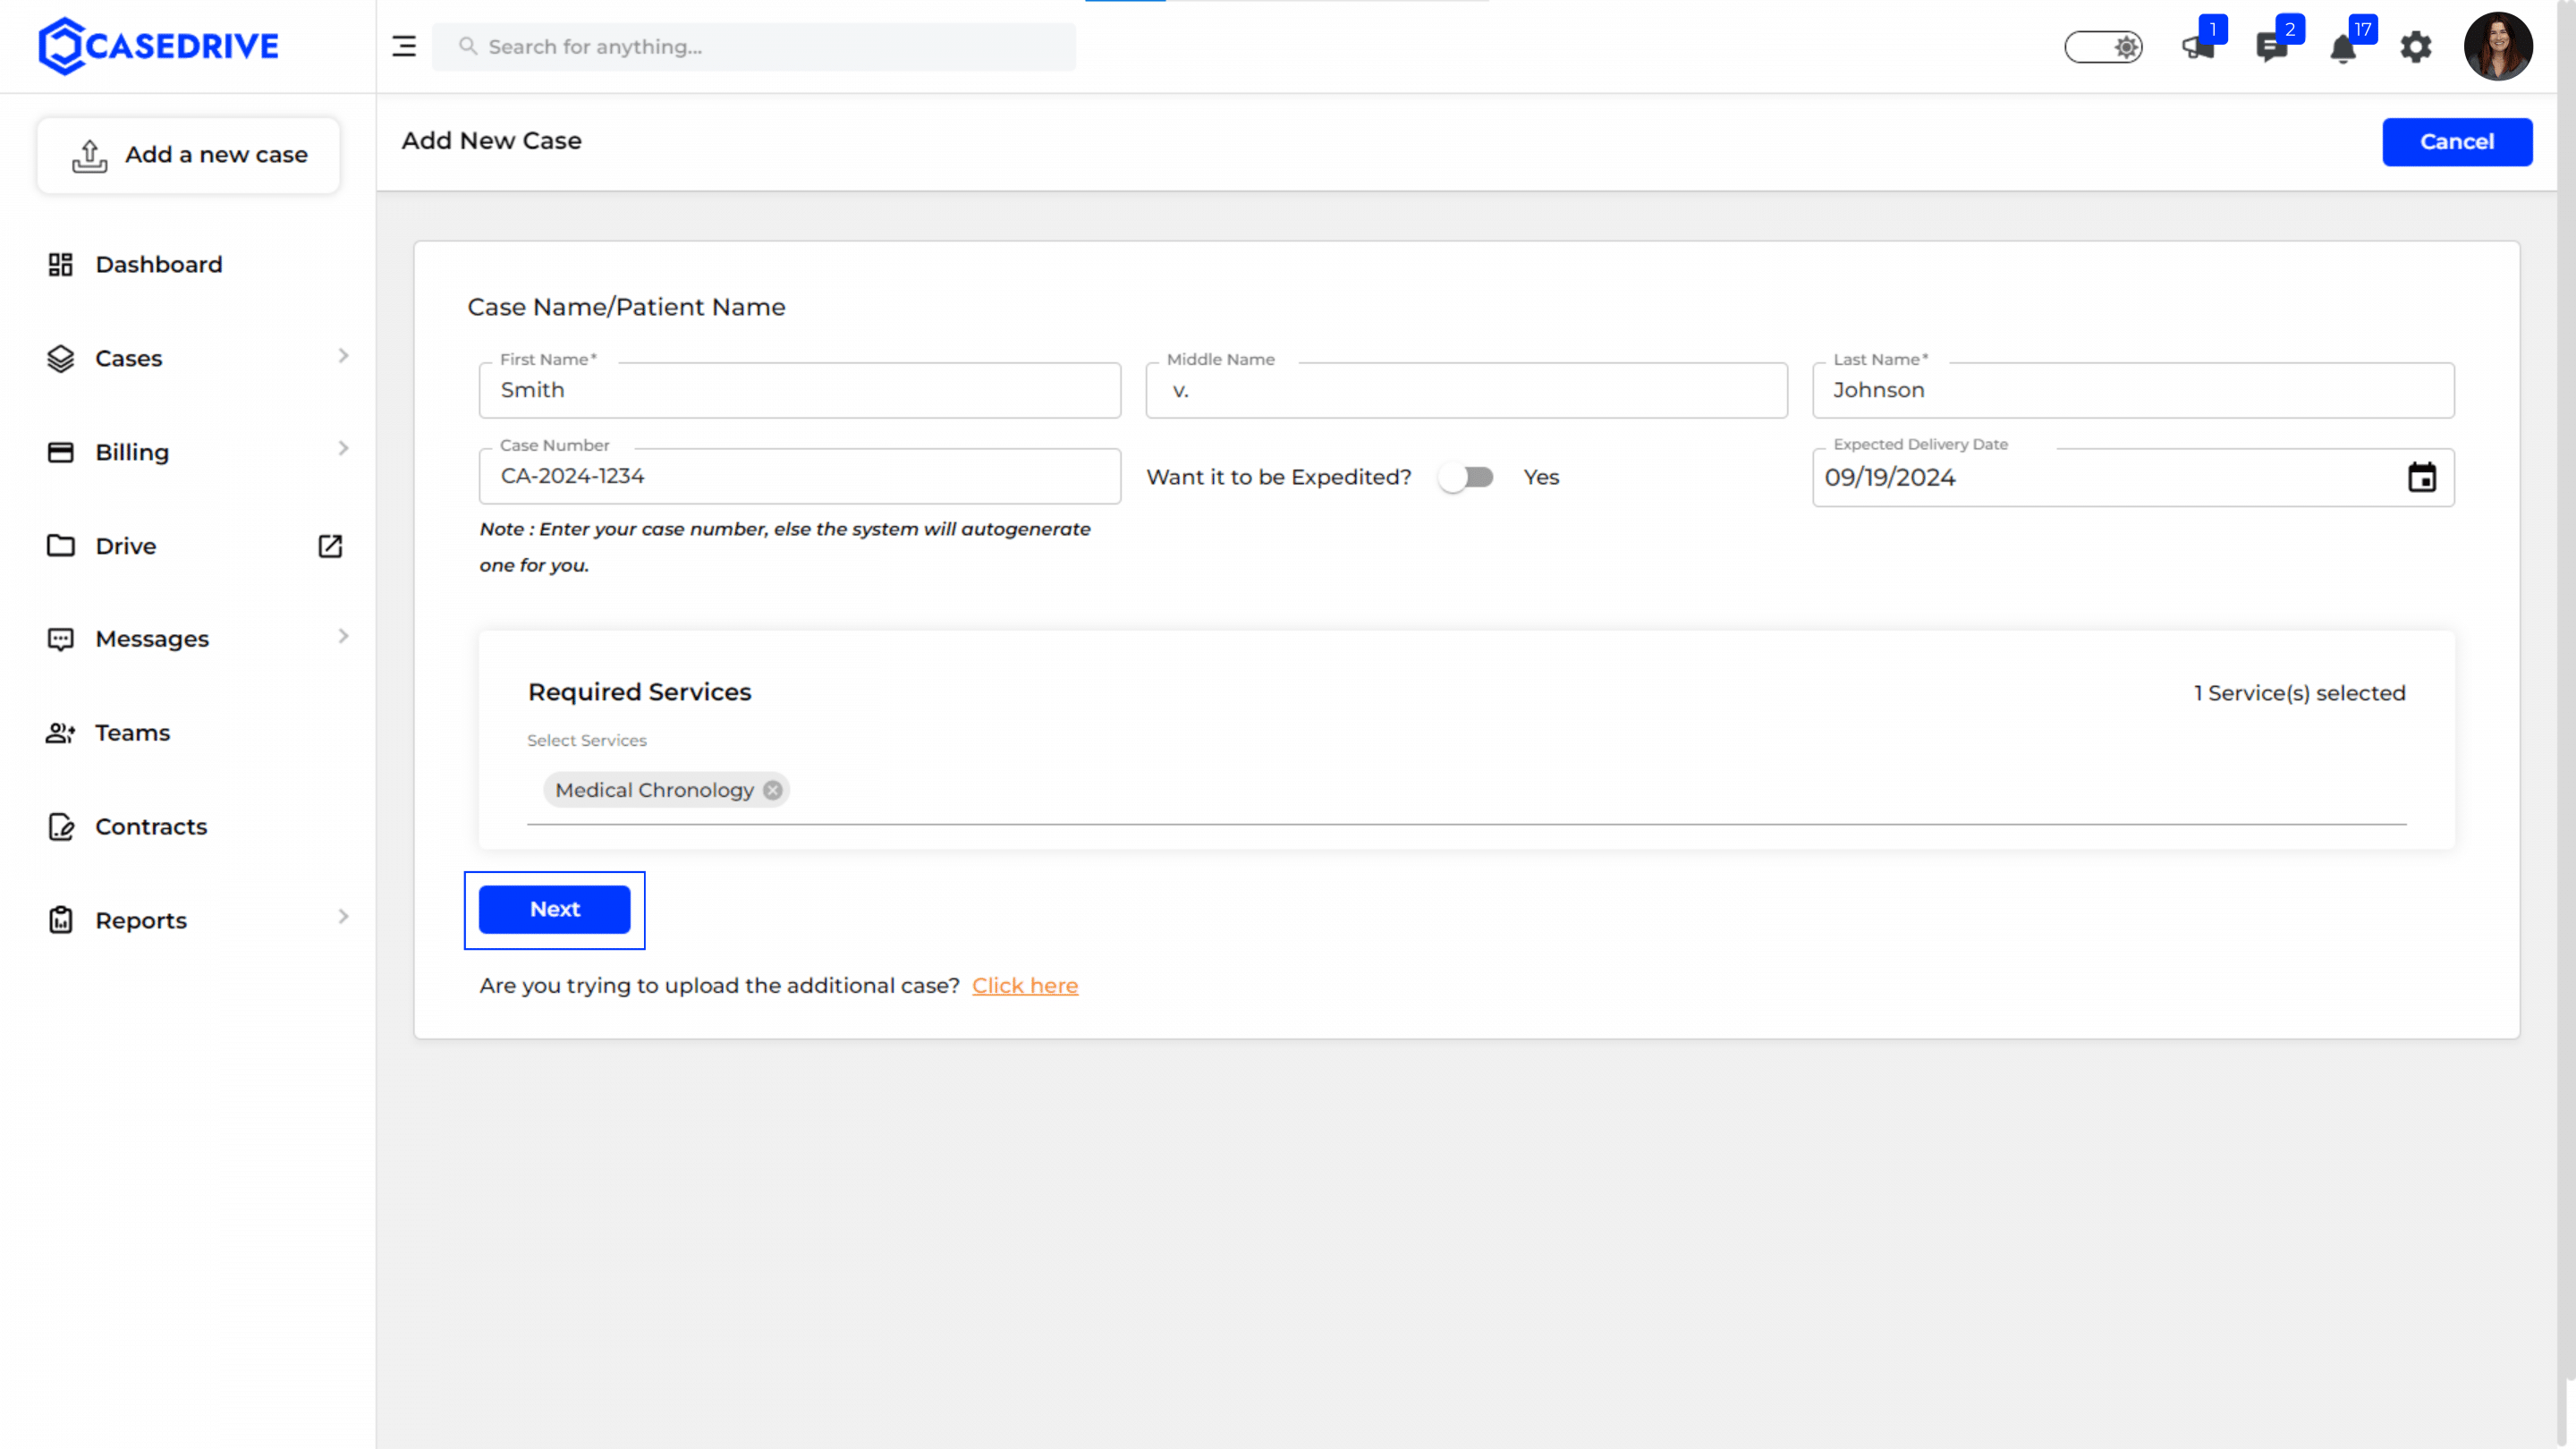Expand the Reports submenu chevron
2576x1449 pixels.
(343, 917)
